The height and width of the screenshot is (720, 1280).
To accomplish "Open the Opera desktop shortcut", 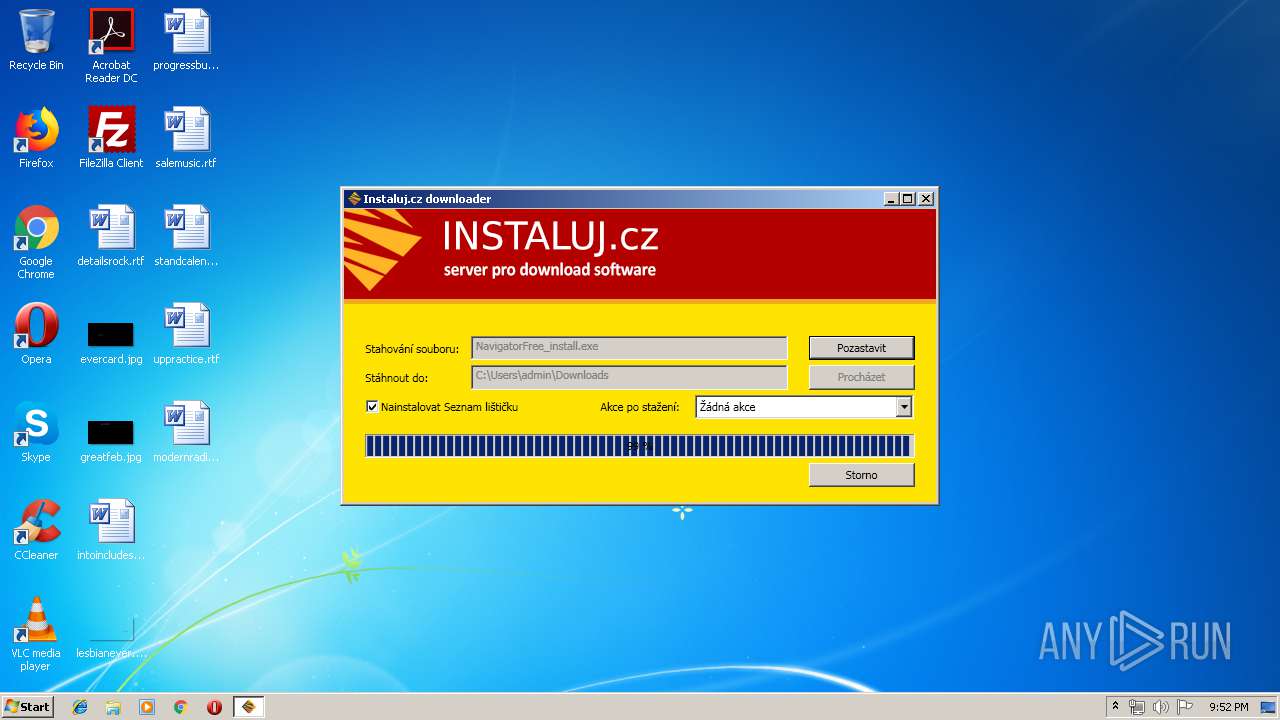I will tap(36, 335).
